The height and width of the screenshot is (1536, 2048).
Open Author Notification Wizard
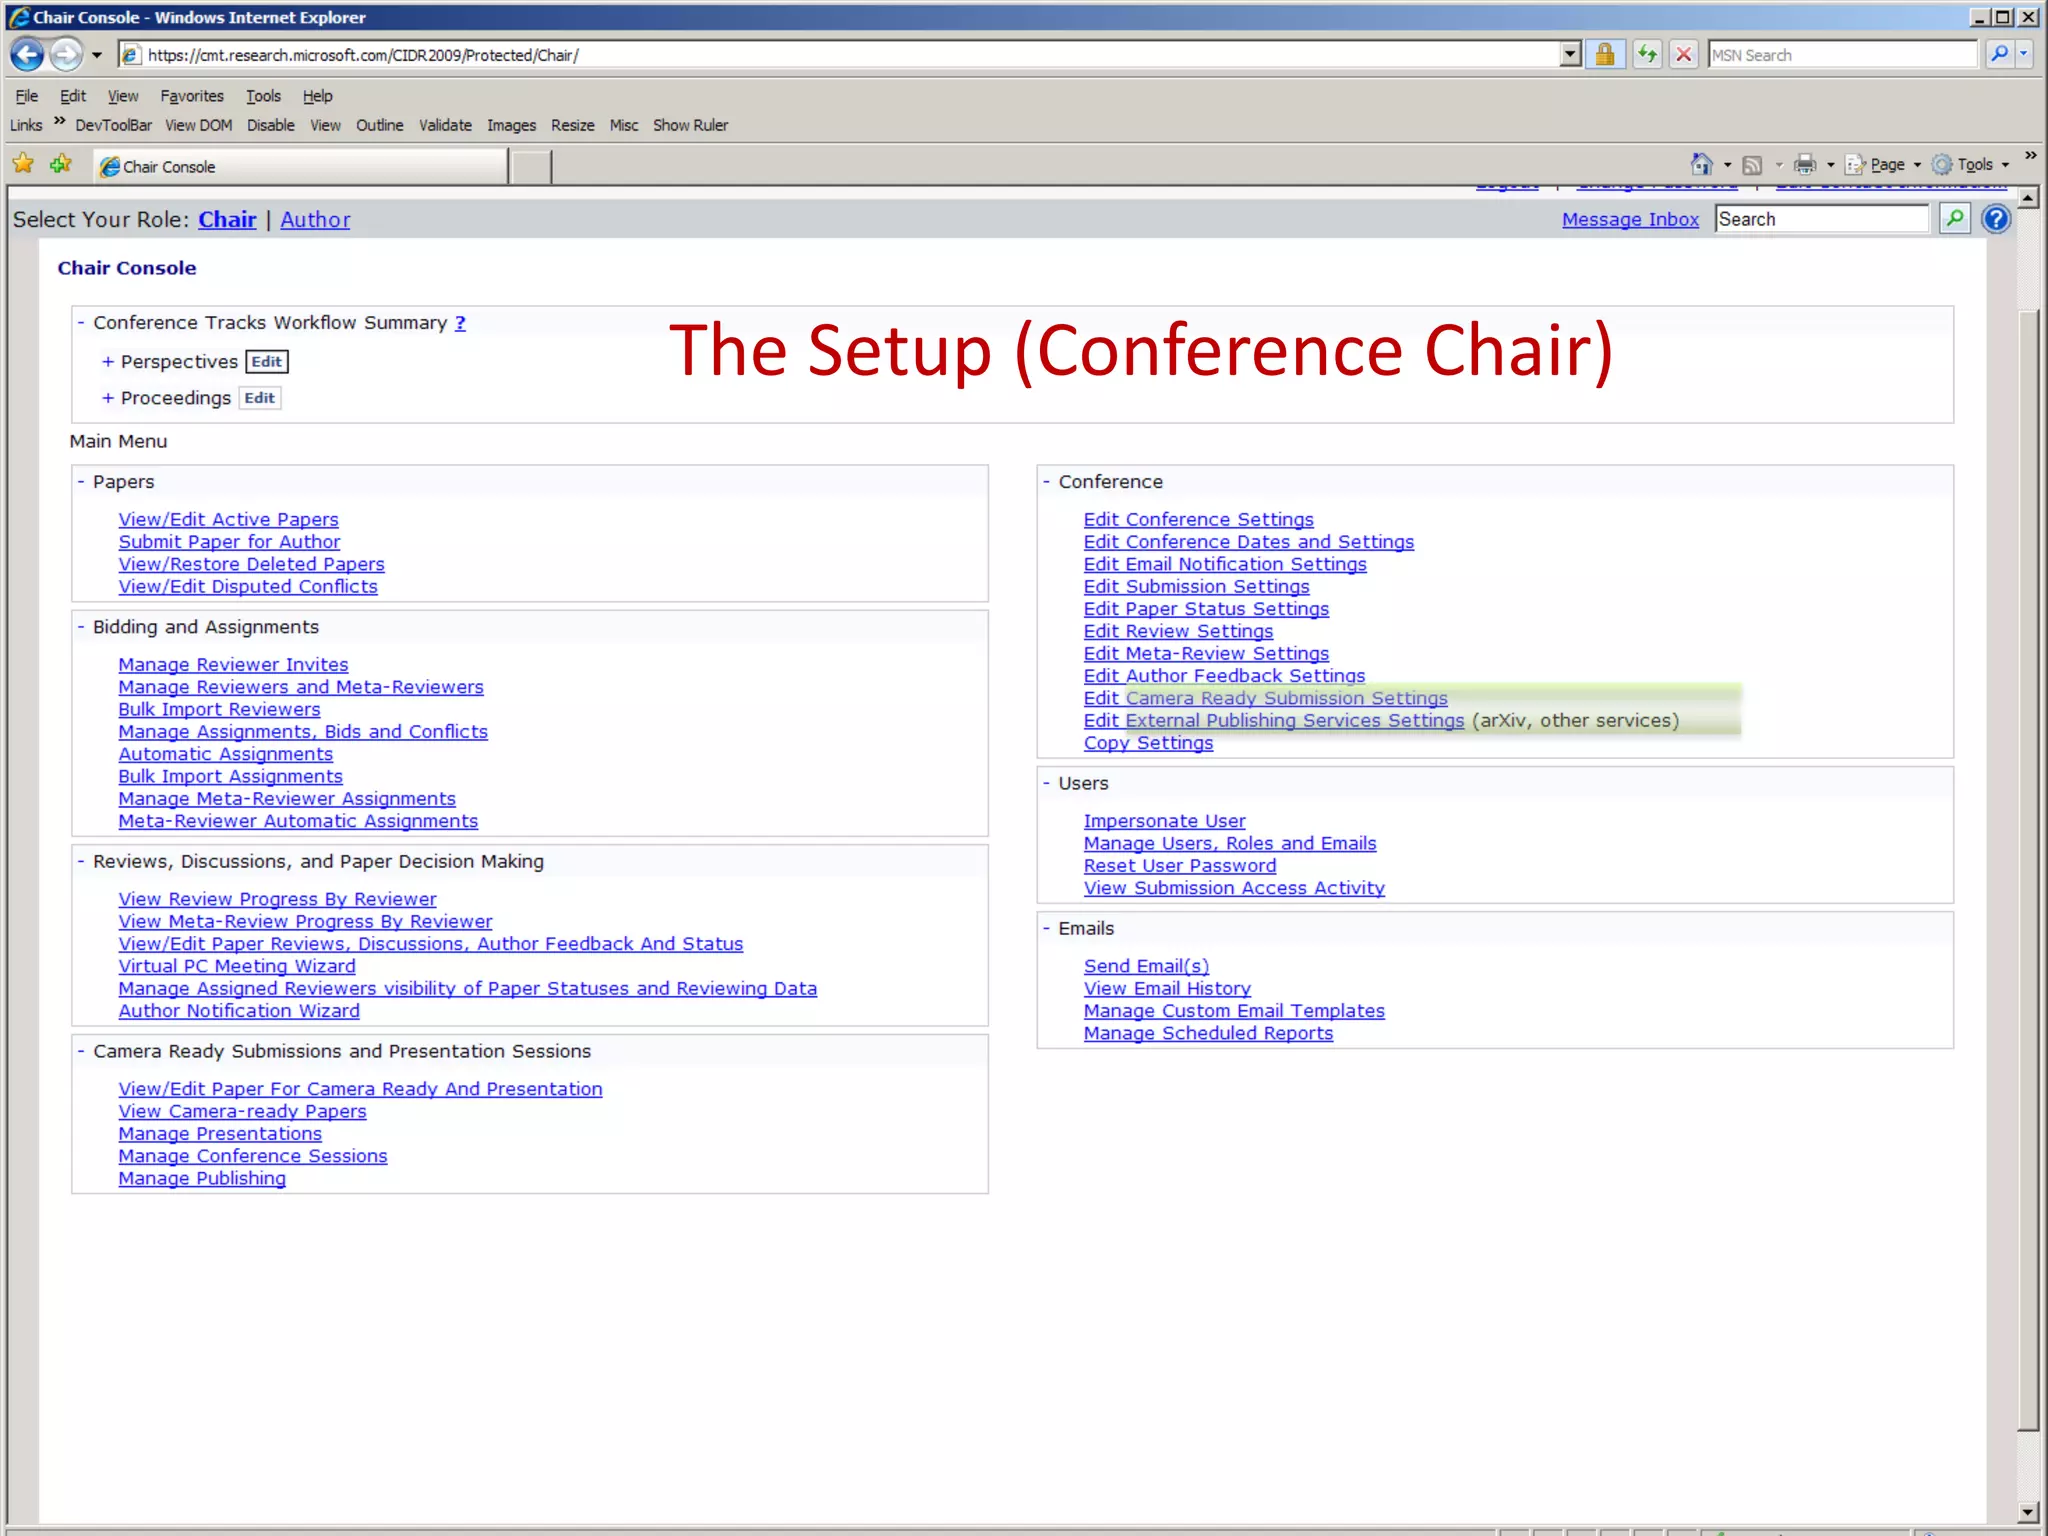tap(239, 1011)
